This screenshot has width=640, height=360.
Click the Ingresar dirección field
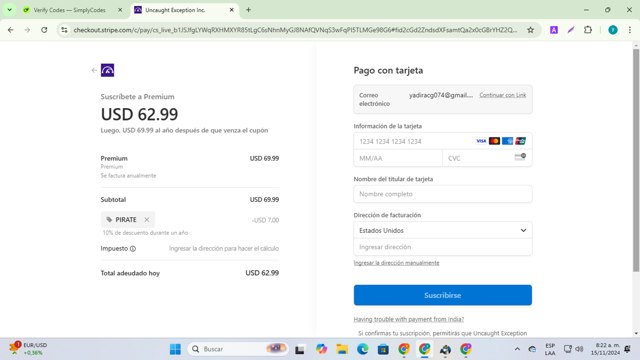pos(443,247)
